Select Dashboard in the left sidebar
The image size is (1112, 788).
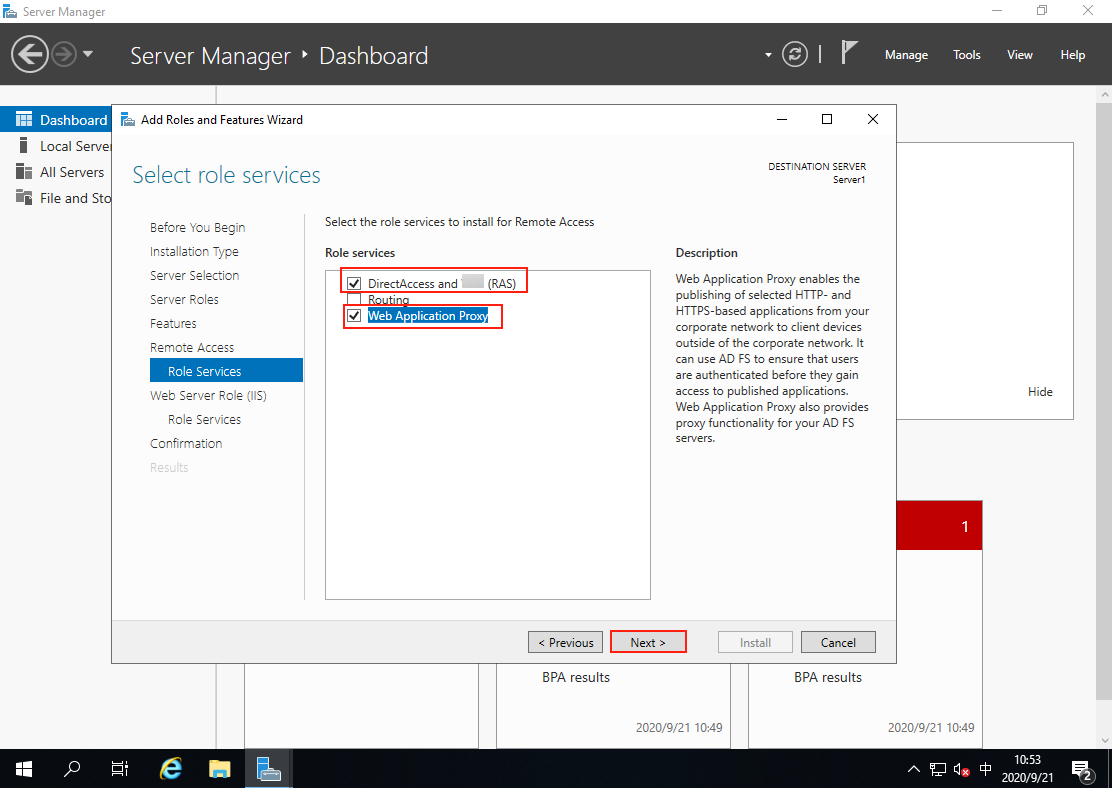pos(56,120)
